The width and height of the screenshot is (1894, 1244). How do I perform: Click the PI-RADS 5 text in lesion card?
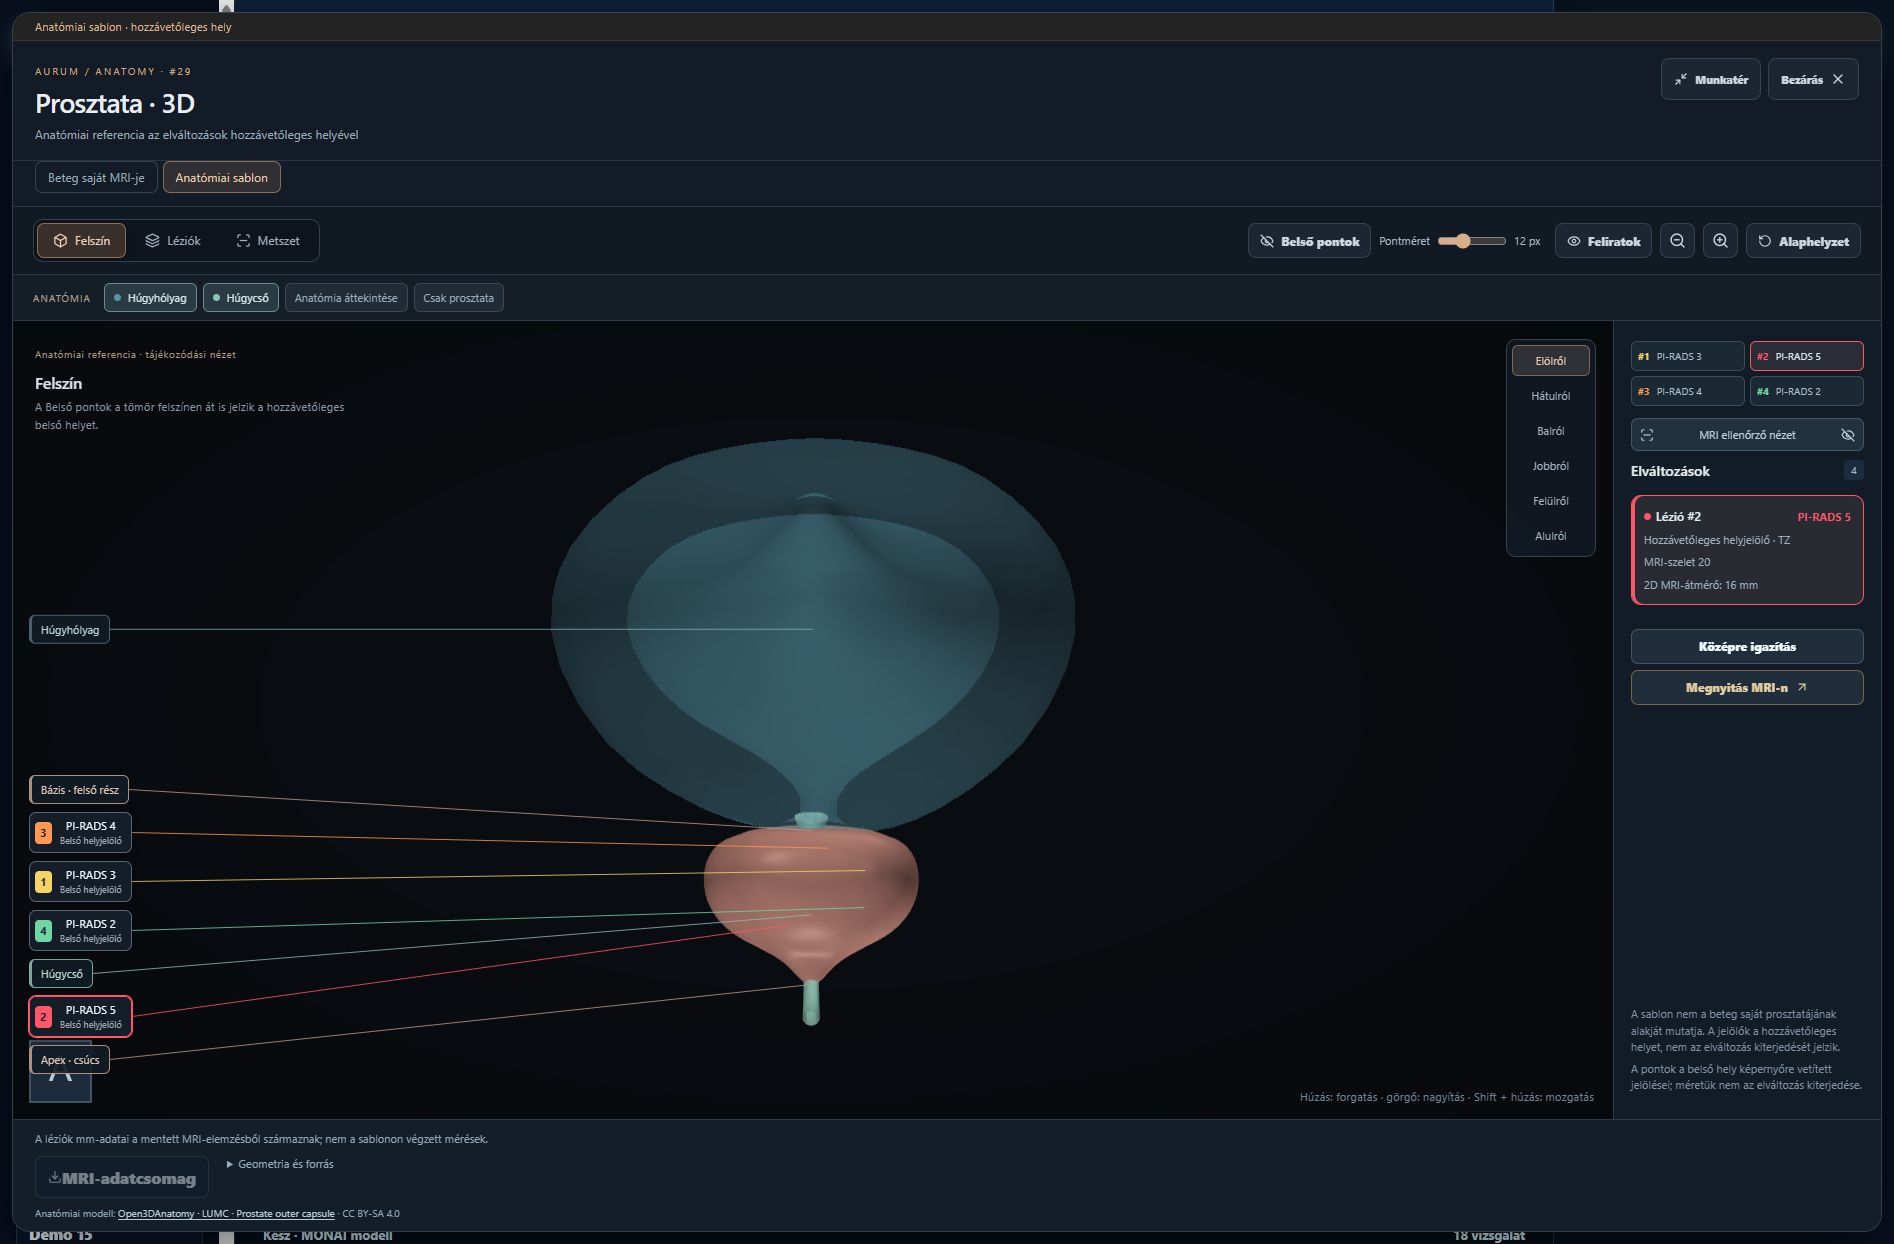pyautogui.click(x=1823, y=517)
